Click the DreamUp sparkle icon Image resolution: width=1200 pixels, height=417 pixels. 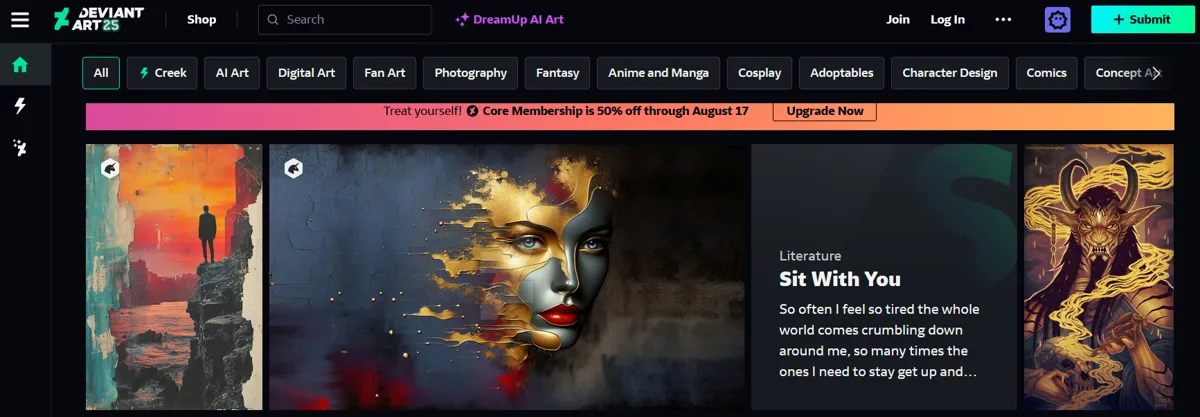[x=462, y=19]
